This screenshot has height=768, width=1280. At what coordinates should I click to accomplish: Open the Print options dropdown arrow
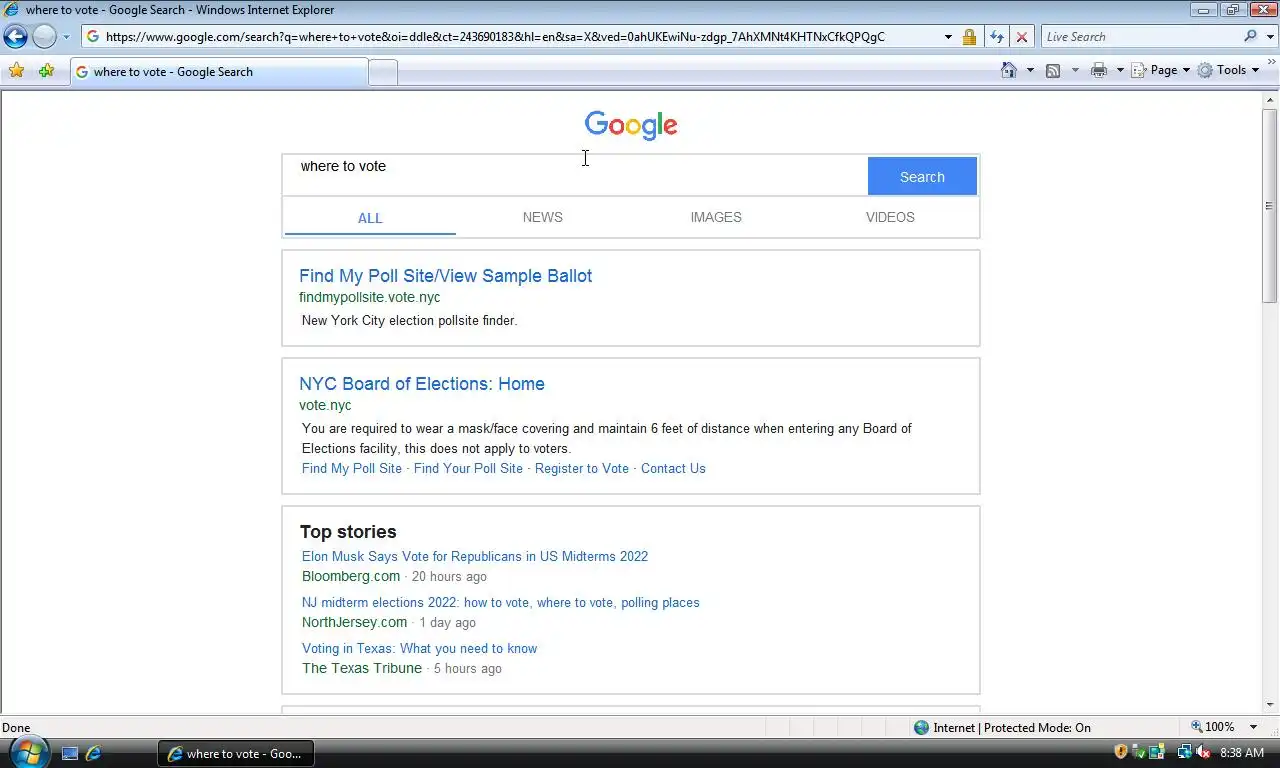tap(1120, 70)
